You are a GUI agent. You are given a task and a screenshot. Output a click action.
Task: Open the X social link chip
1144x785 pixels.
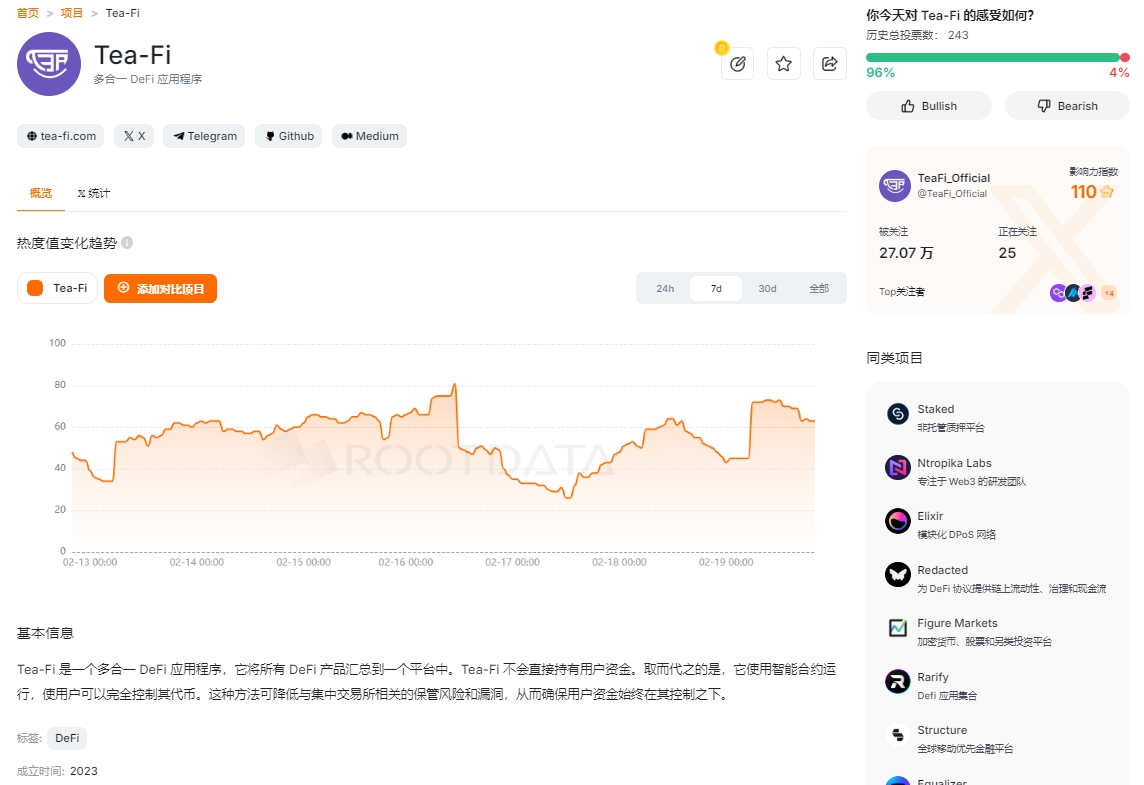click(x=134, y=136)
